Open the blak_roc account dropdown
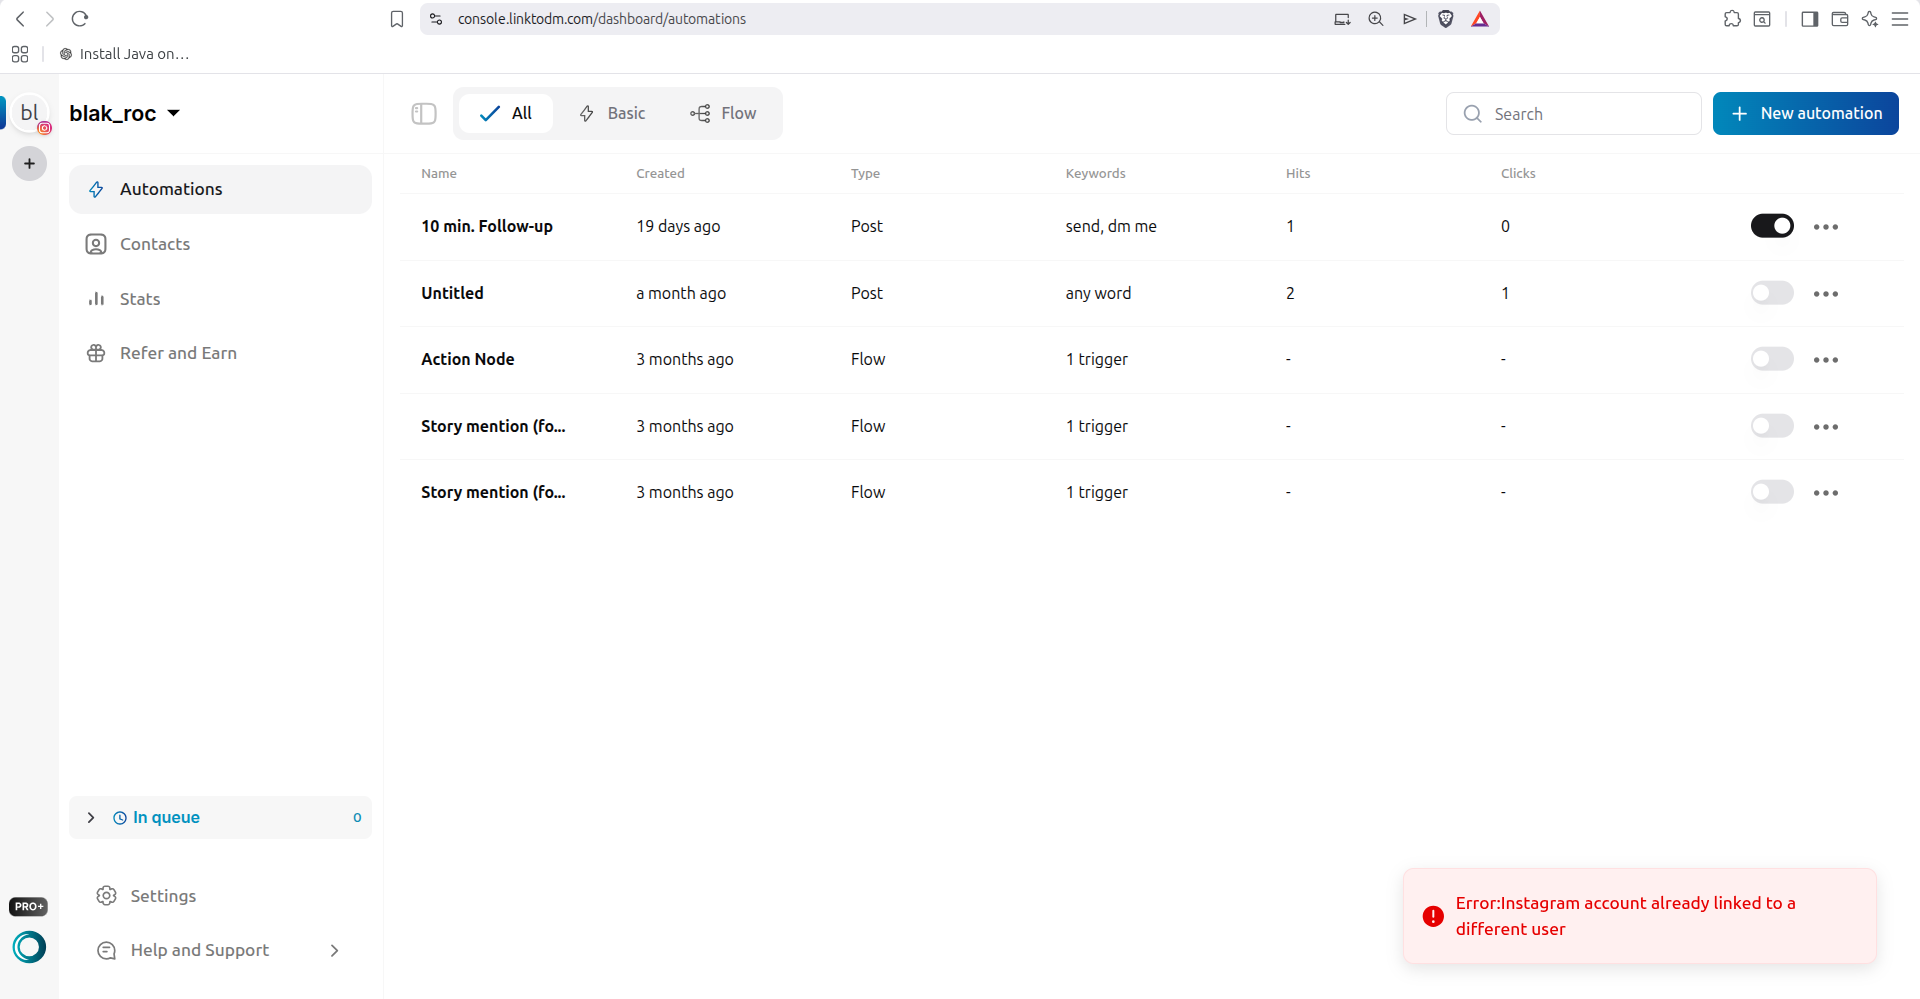The image size is (1920, 999). click(x=125, y=113)
